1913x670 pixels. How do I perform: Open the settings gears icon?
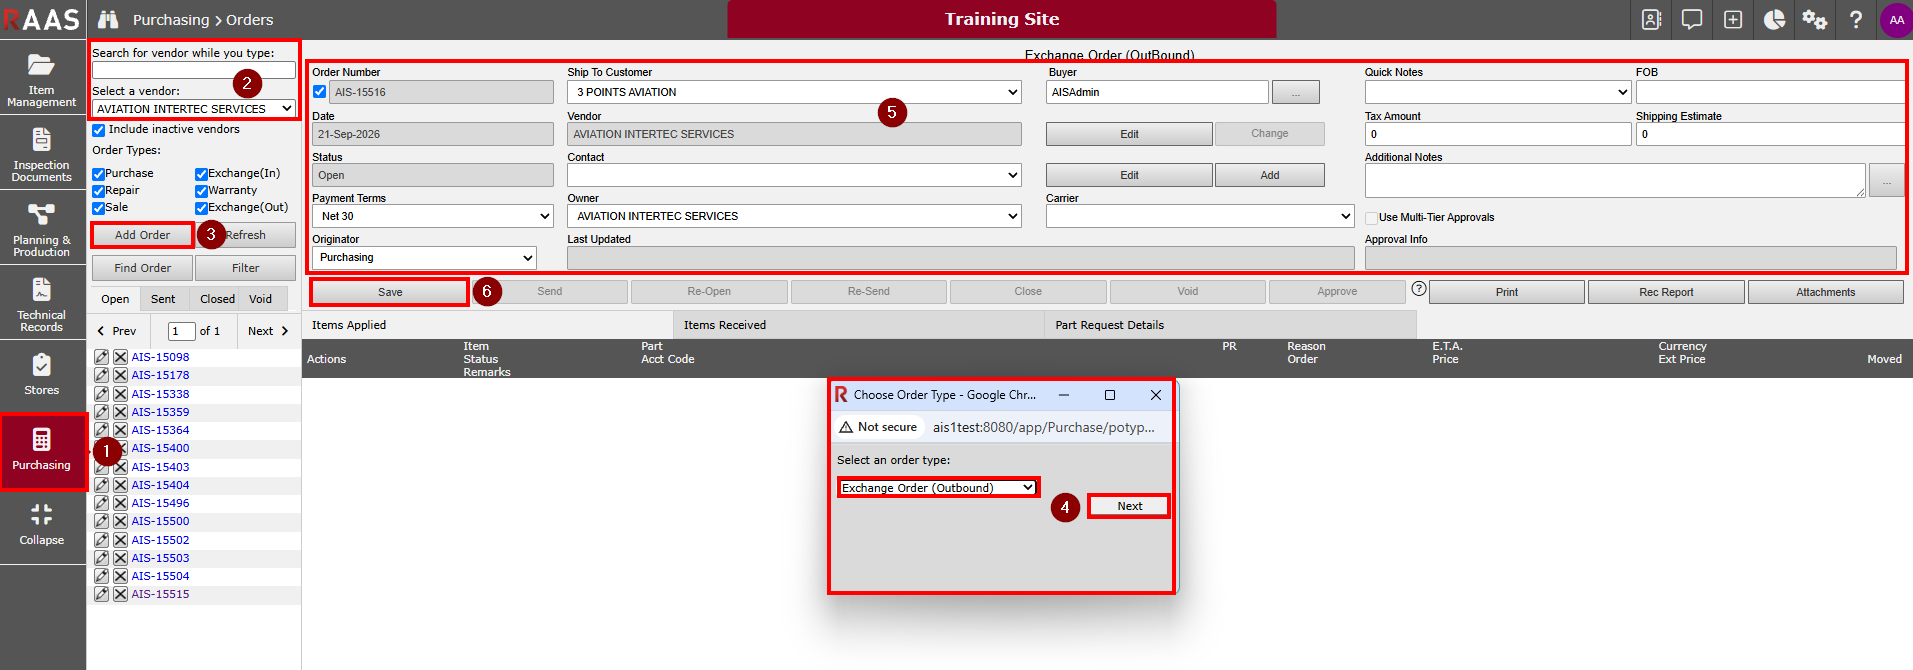pyautogui.click(x=1815, y=20)
